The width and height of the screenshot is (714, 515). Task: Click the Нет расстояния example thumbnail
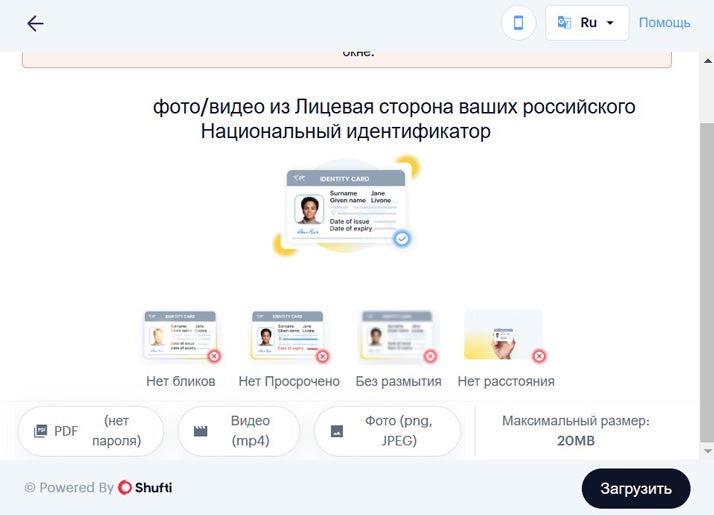(x=503, y=334)
